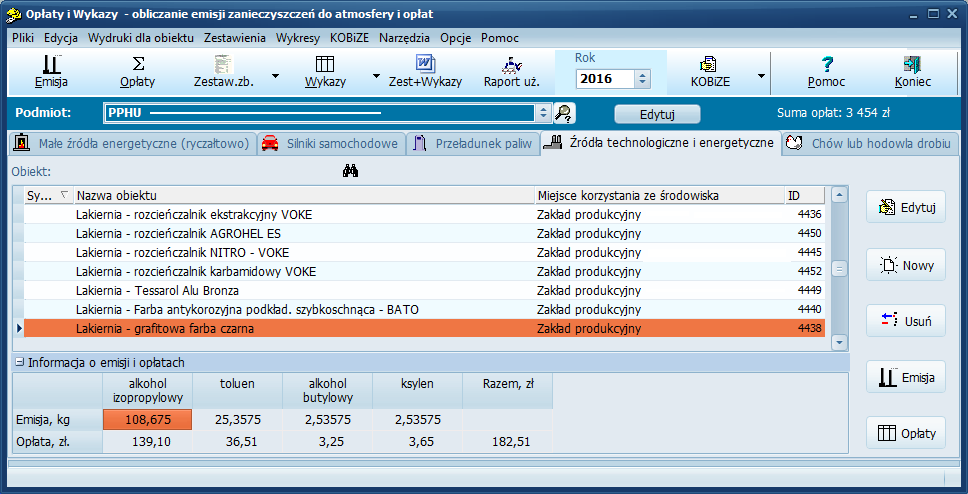Open the Wykresy menu
968x494 pixels.
(x=298, y=38)
